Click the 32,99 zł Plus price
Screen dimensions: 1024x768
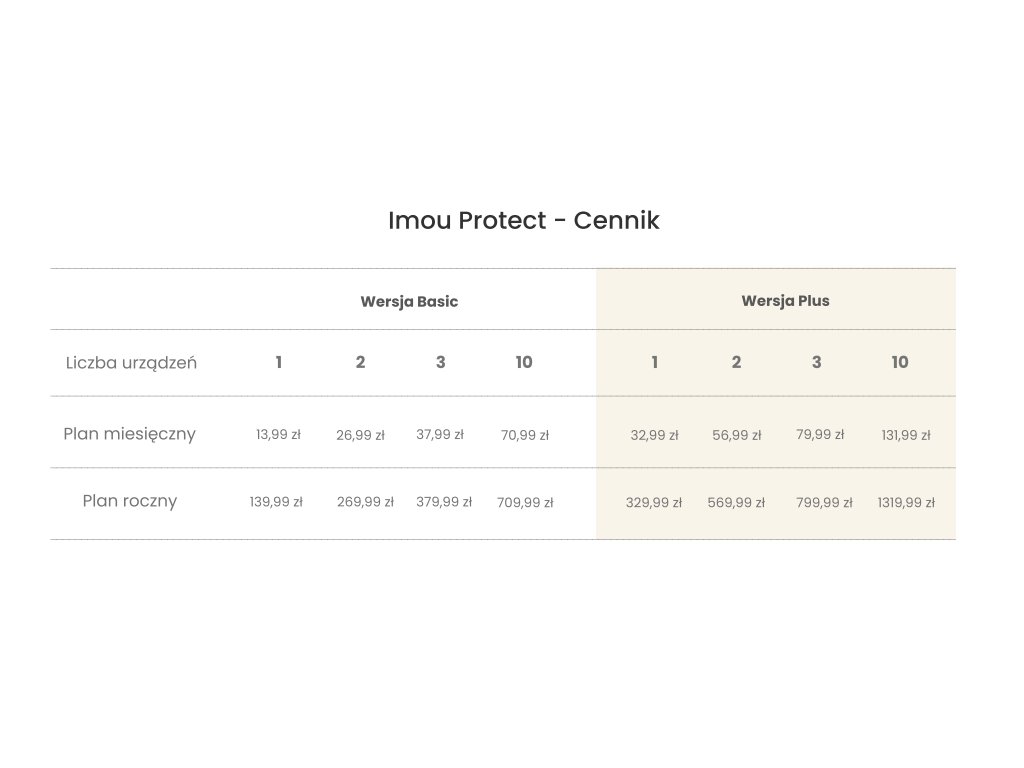654,436
